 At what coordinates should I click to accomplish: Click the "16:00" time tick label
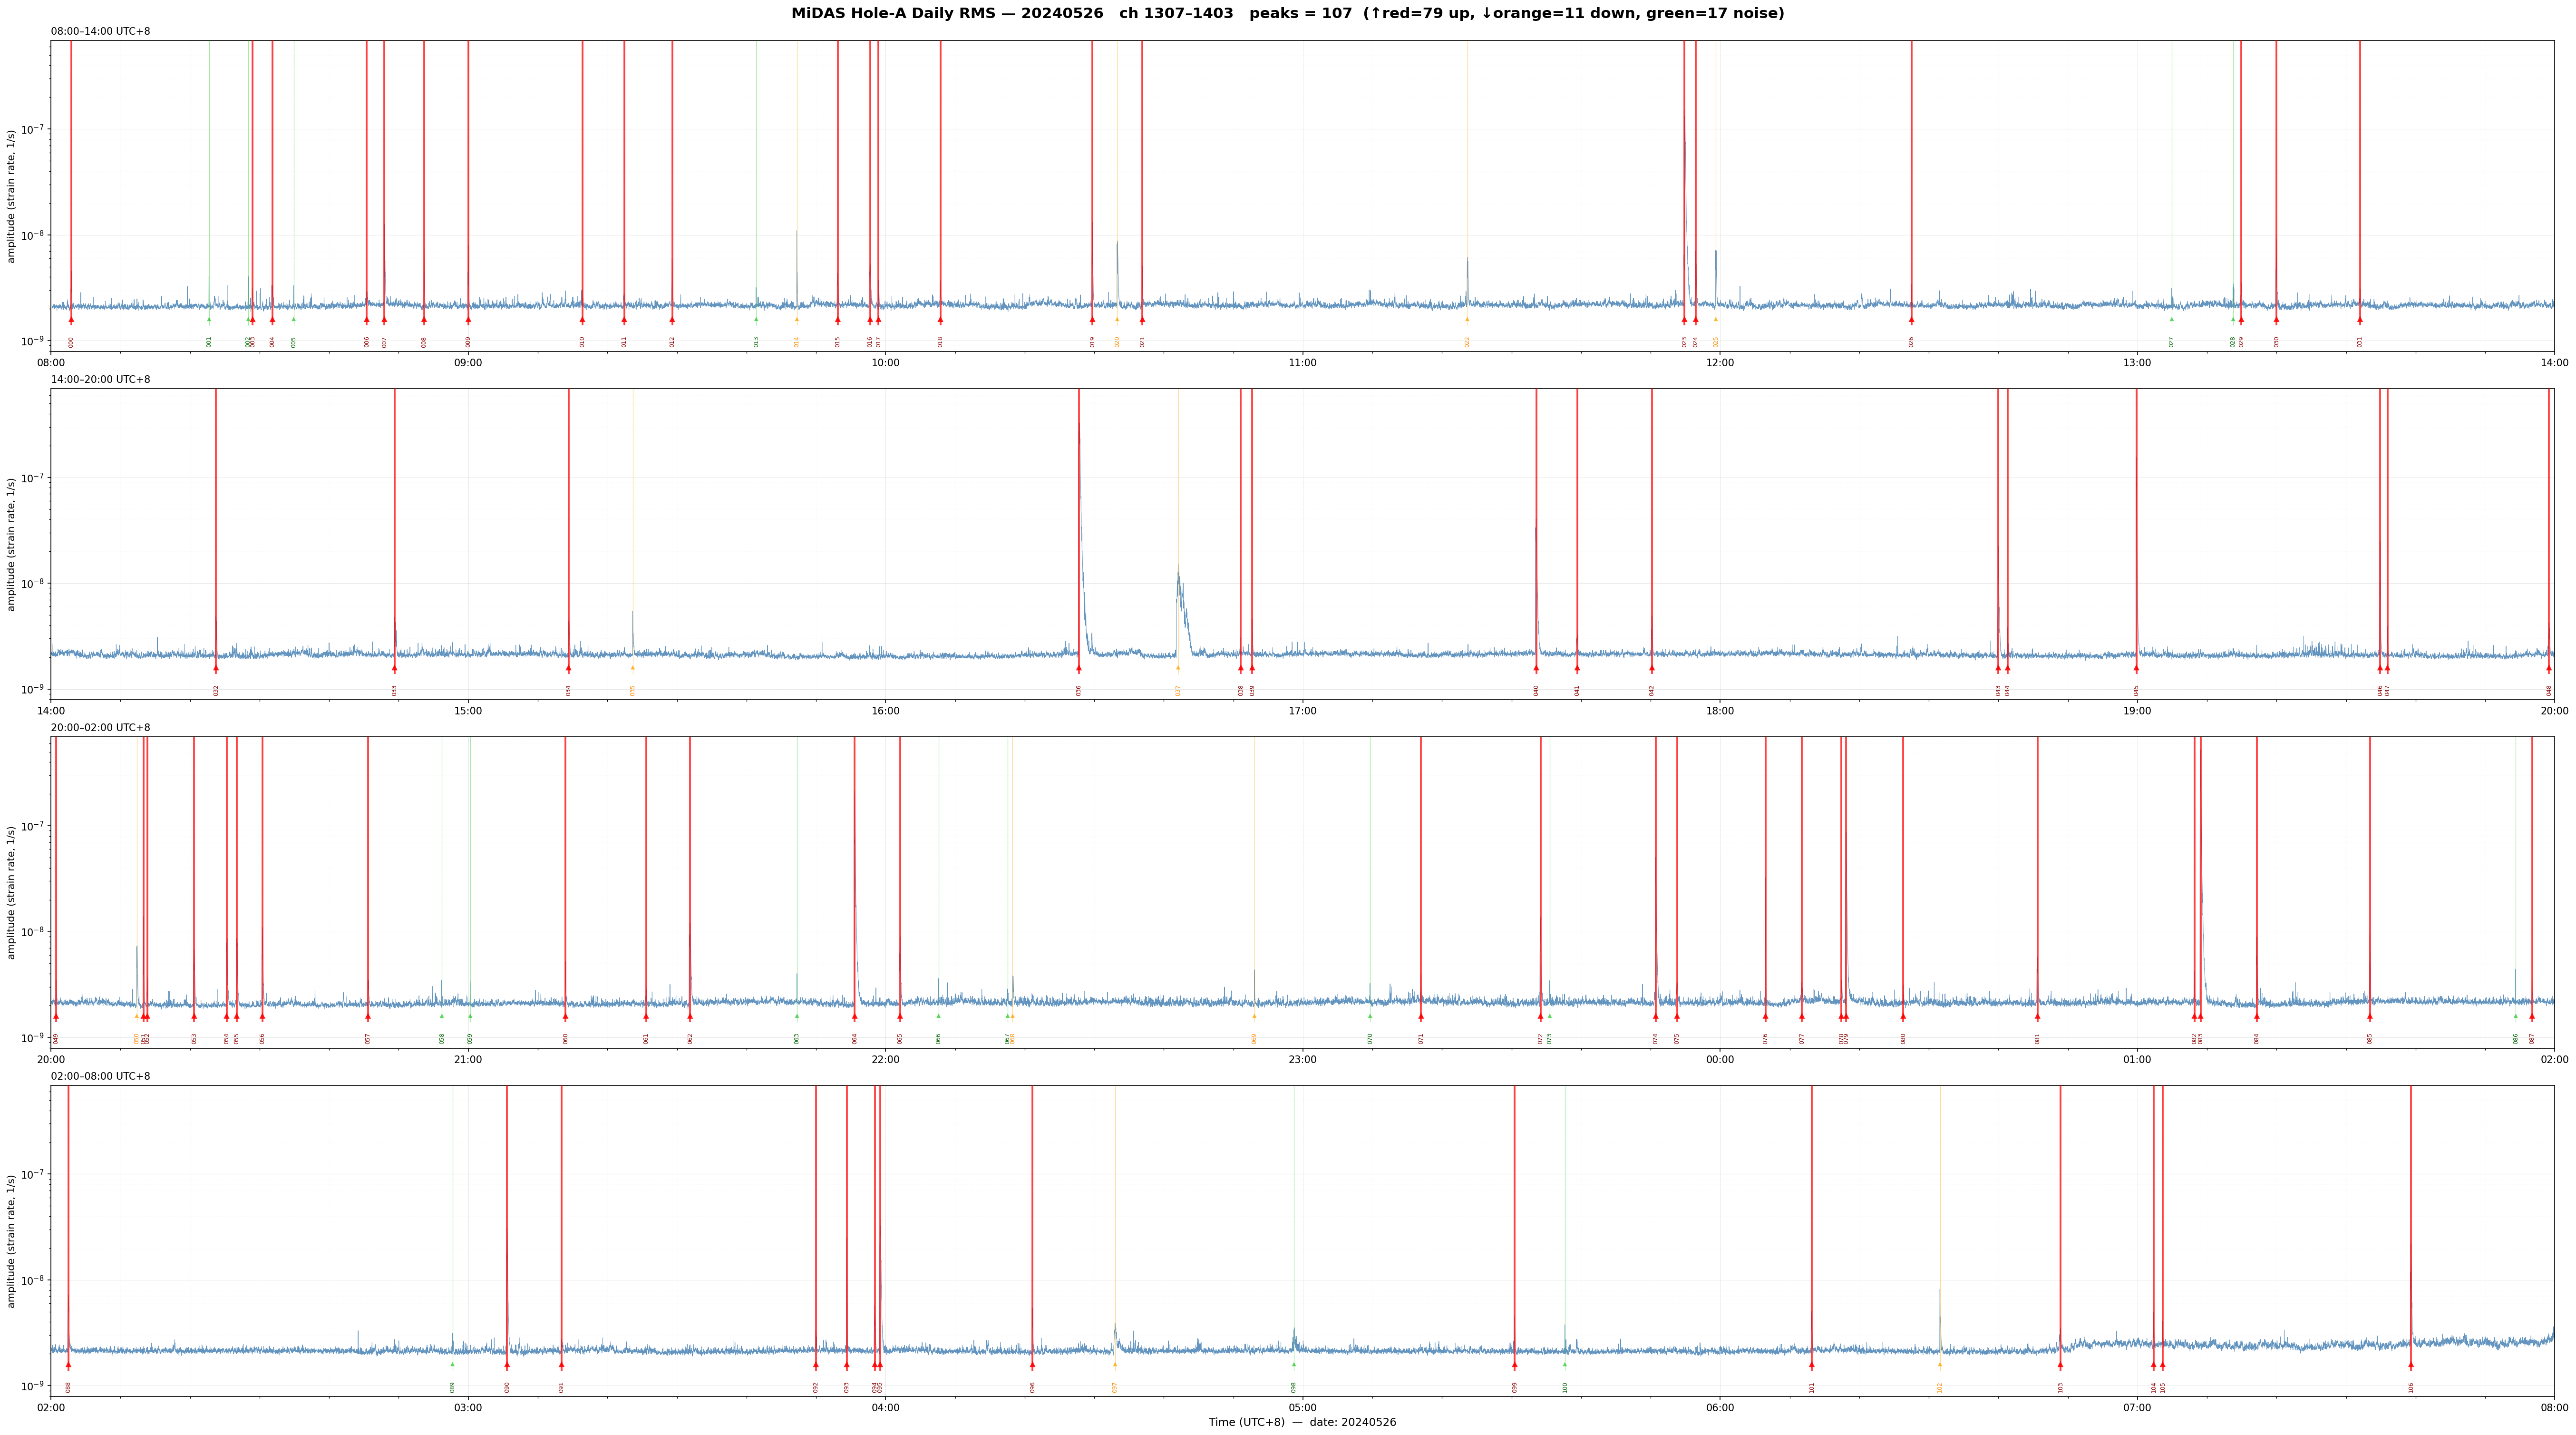(x=885, y=711)
